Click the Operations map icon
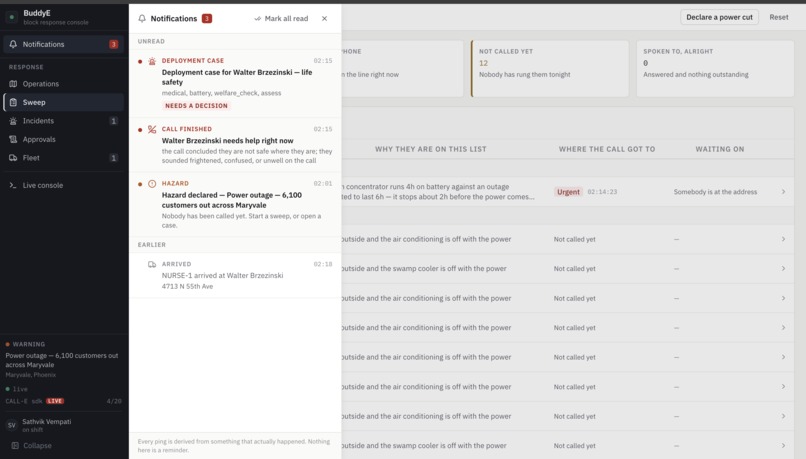806x459 pixels. [x=13, y=84]
